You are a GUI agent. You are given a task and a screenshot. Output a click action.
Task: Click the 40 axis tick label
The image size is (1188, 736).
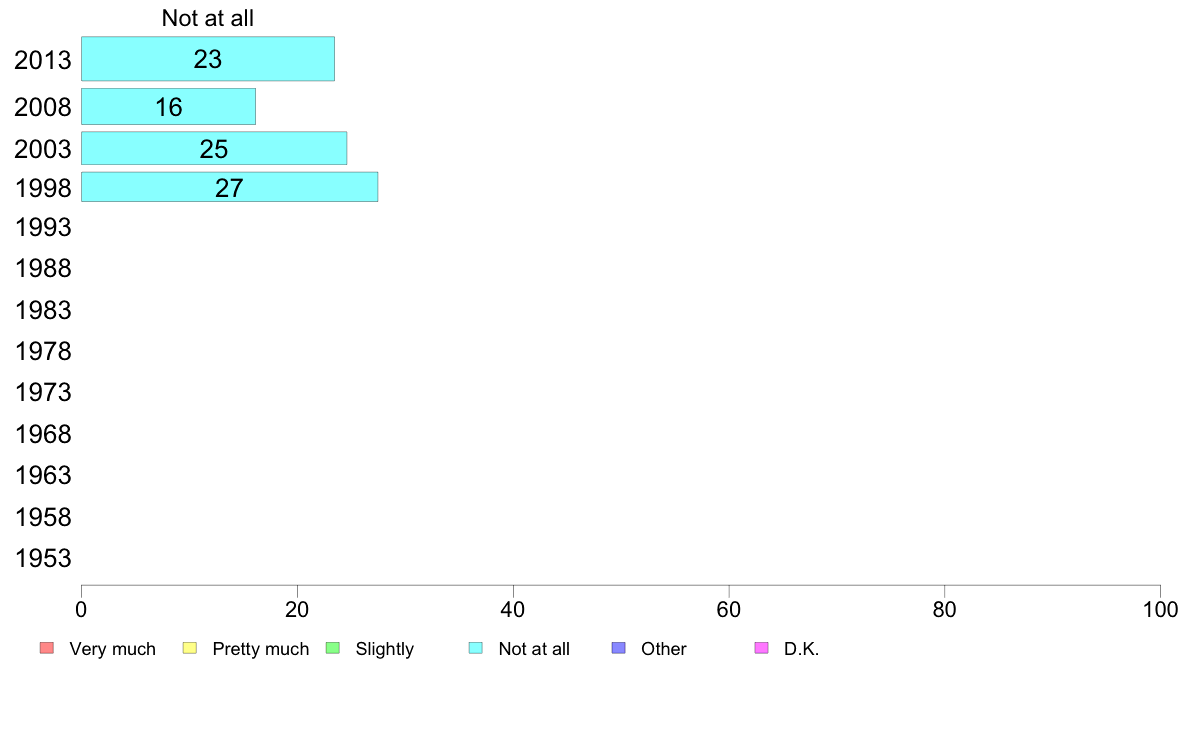coord(513,609)
